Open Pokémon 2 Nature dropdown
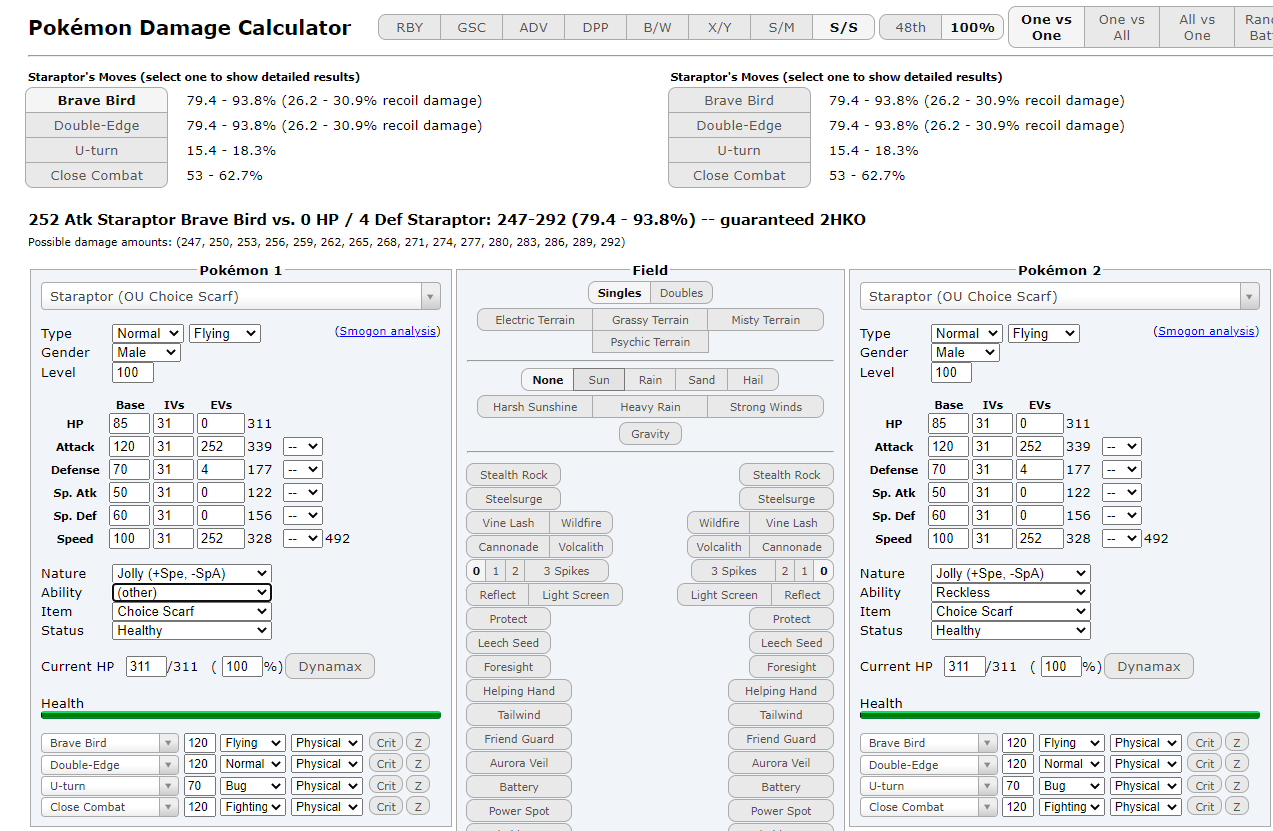Screen dimensions: 1273x831 tap(1011, 573)
